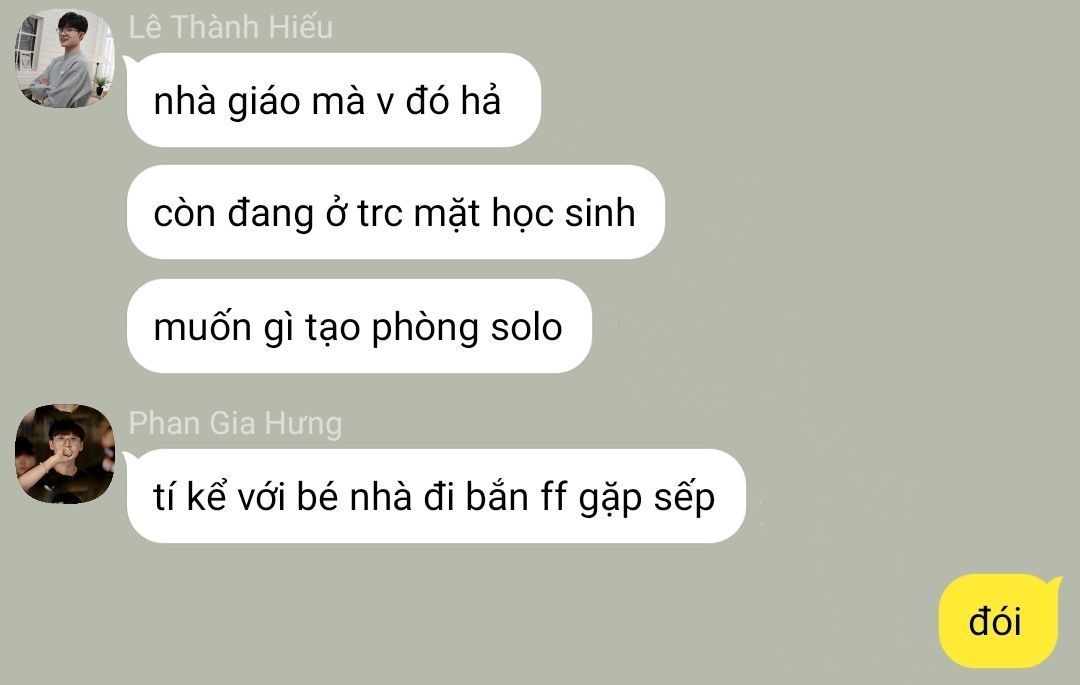This screenshot has width=1080, height=685.
Task: Tap the sender name Lê Thành Hiếu
Action: [x=231, y=28]
